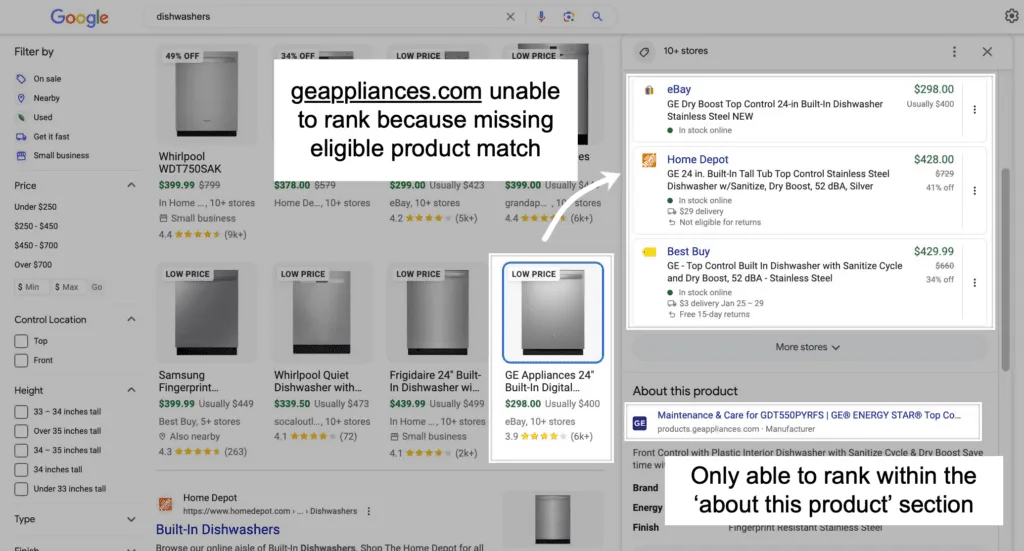Open more options for the Best Buy offer
The image size is (1024, 551).
click(x=974, y=283)
